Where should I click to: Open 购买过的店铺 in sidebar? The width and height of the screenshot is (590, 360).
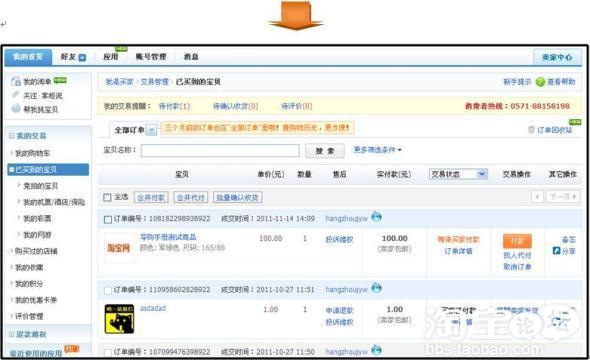click(x=36, y=251)
